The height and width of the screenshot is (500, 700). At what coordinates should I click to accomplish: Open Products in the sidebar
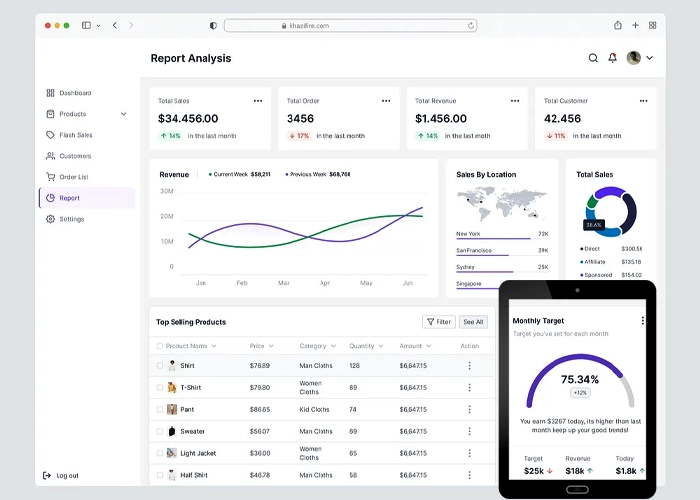(73, 114)
